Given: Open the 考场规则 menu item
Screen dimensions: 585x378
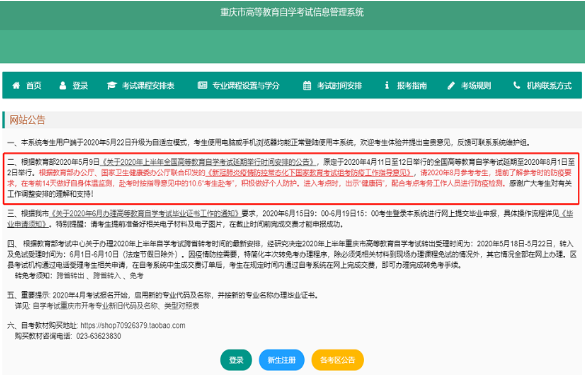Looking at the screenshot, I should [x=469, y=85].
